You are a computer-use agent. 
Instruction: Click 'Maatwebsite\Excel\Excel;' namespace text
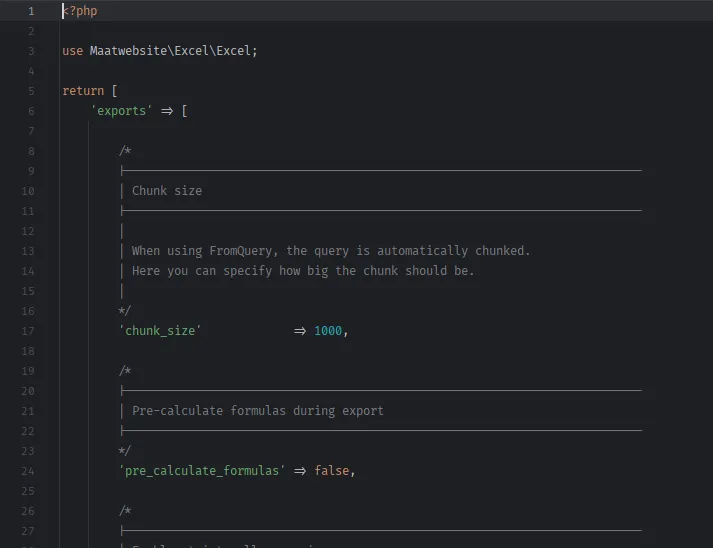tap(174, 51)
